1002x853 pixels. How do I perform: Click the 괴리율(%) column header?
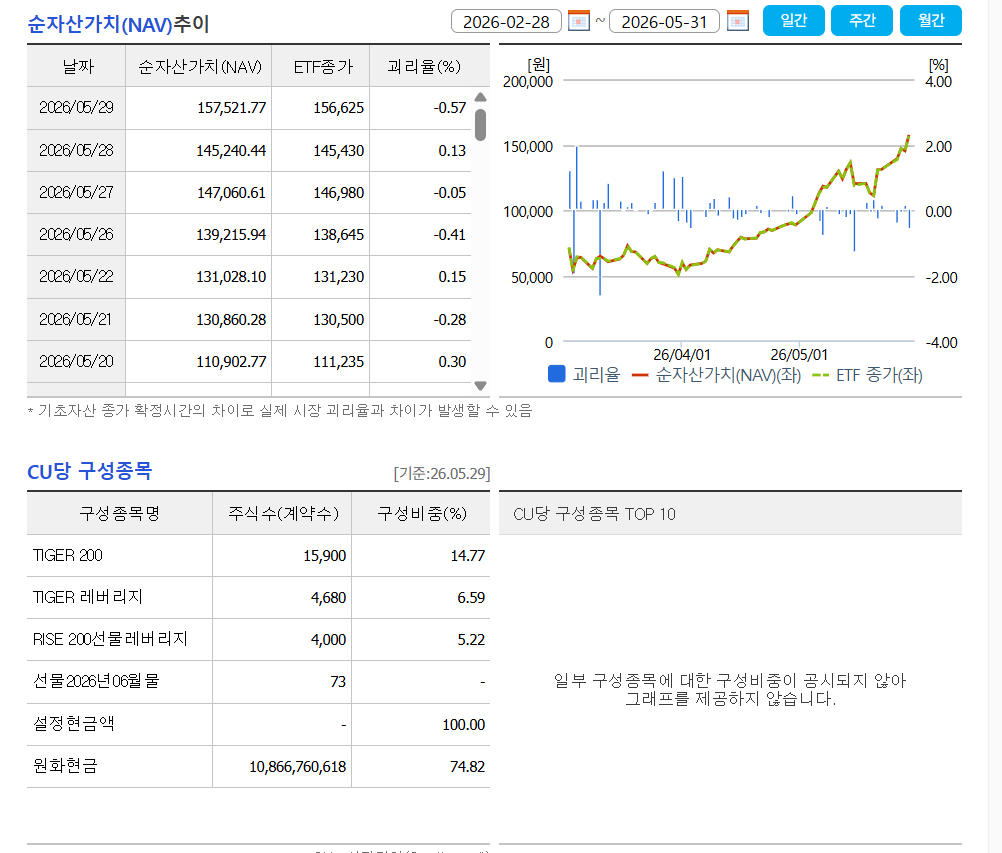(423, 66)
